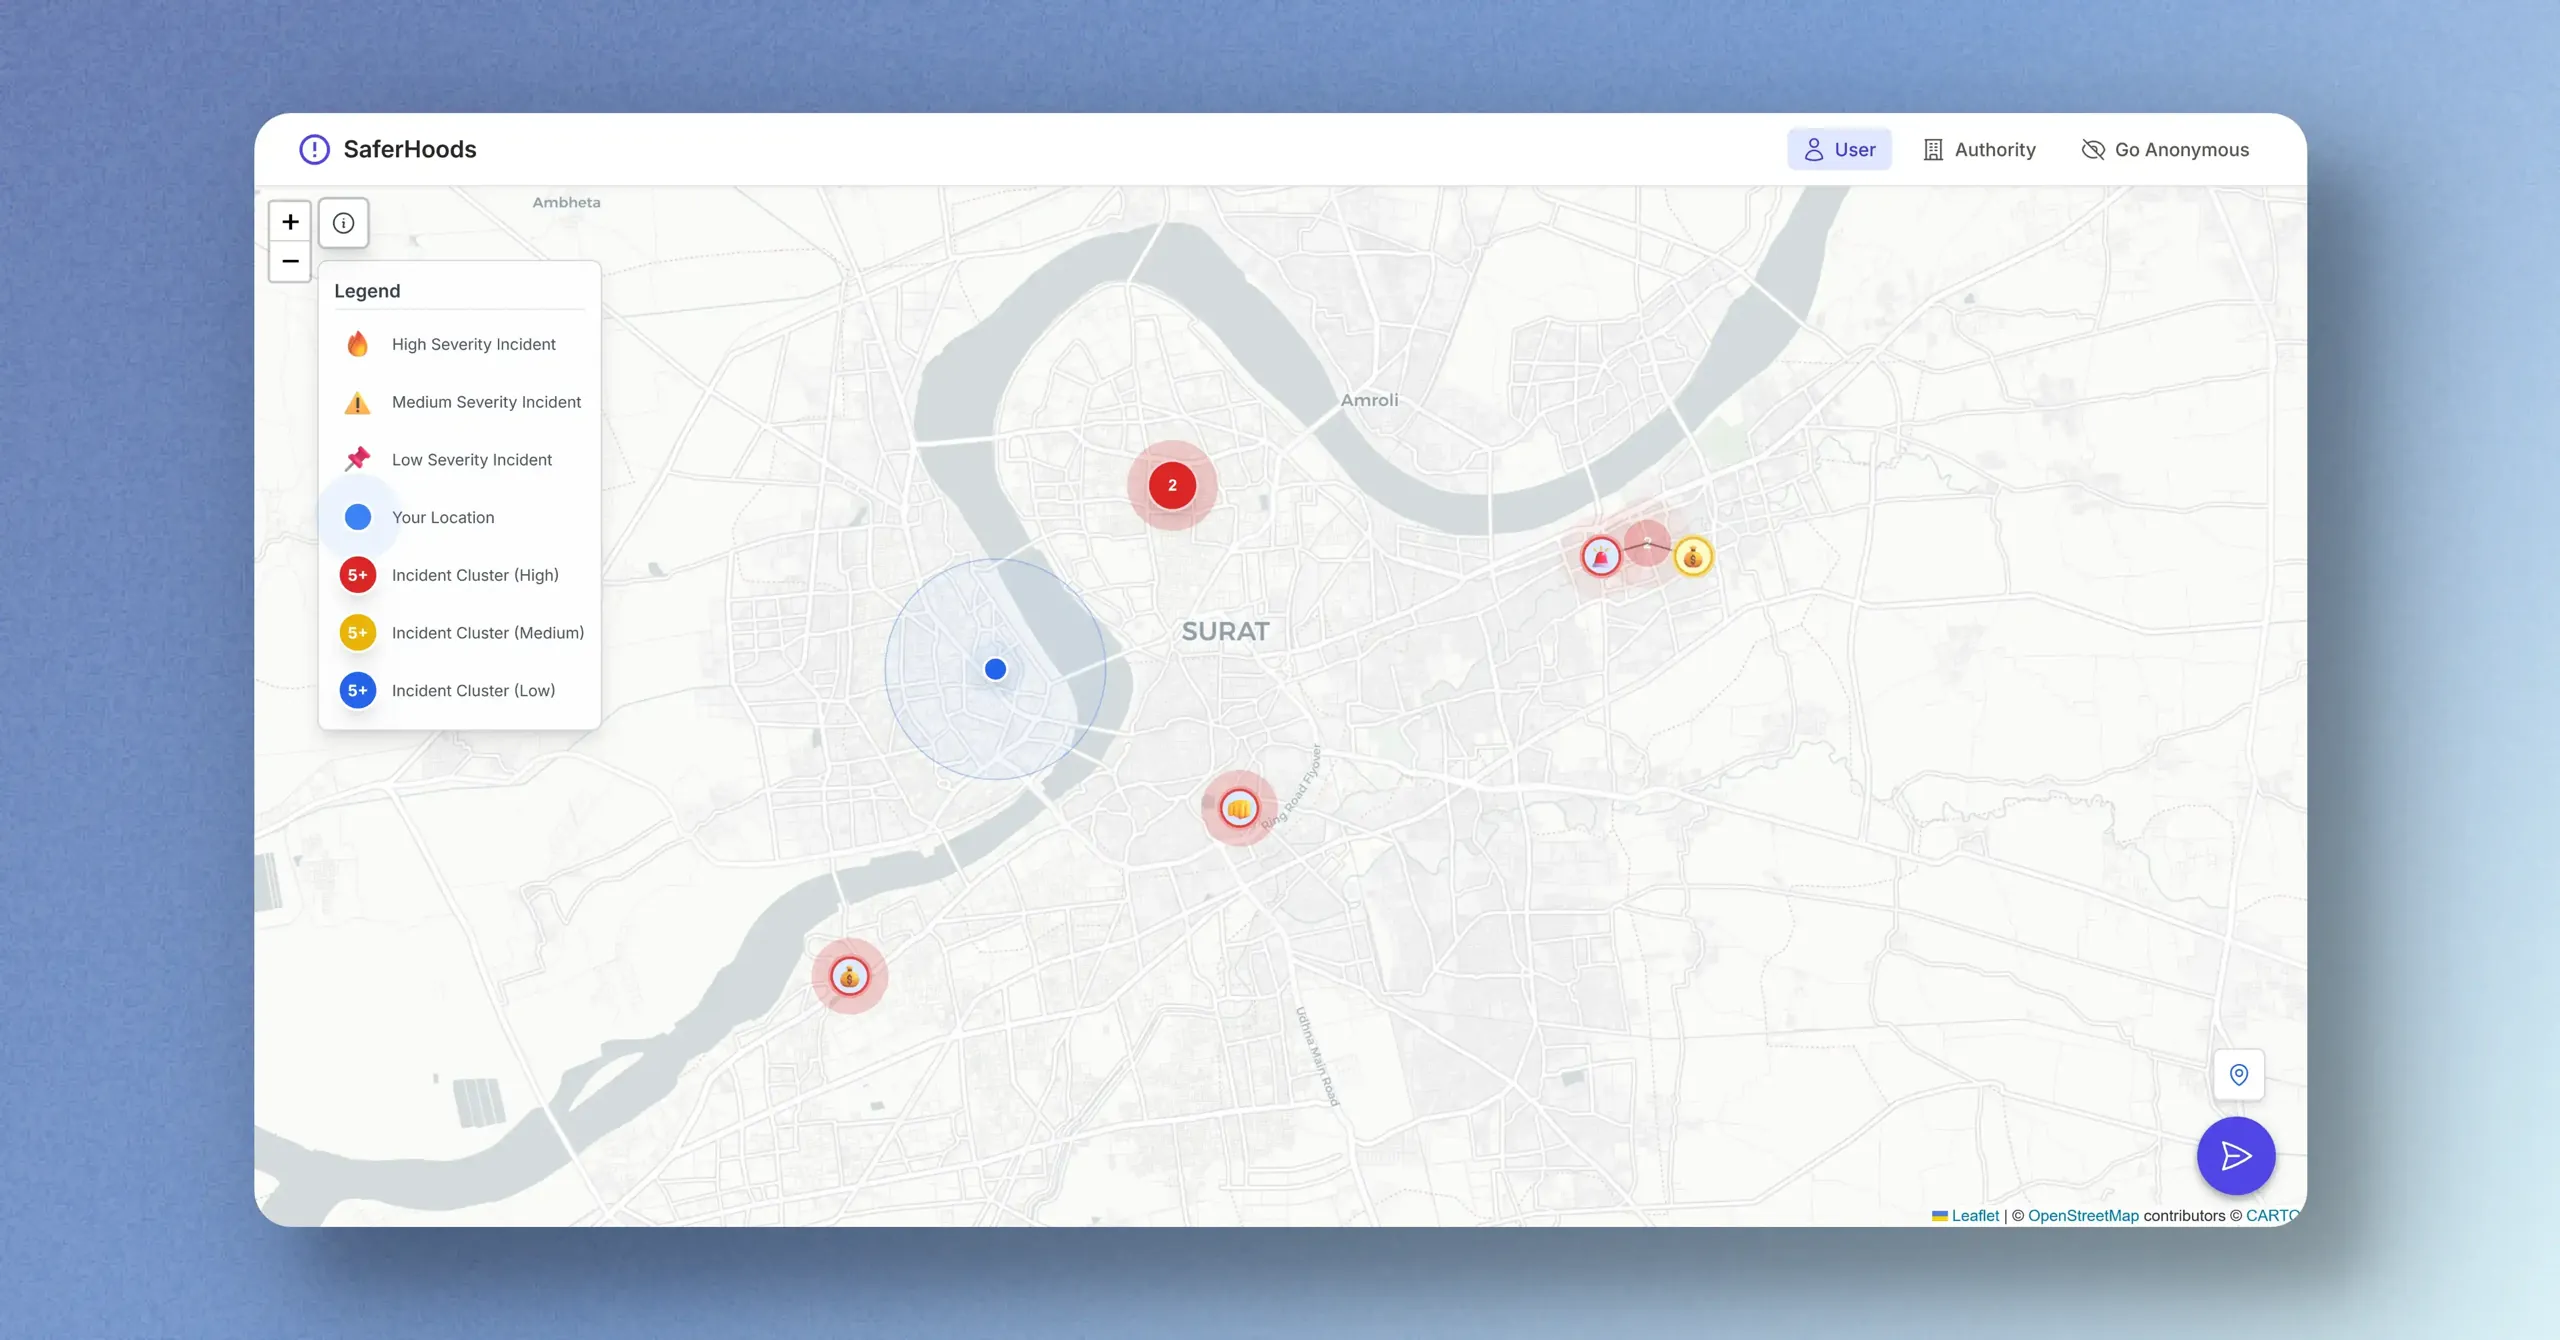The width and height of the screenshot is (2560, 1340).
Task: Click the yellow Incident Cluster (Medium) swatch
Action: (x=357, y=633)
